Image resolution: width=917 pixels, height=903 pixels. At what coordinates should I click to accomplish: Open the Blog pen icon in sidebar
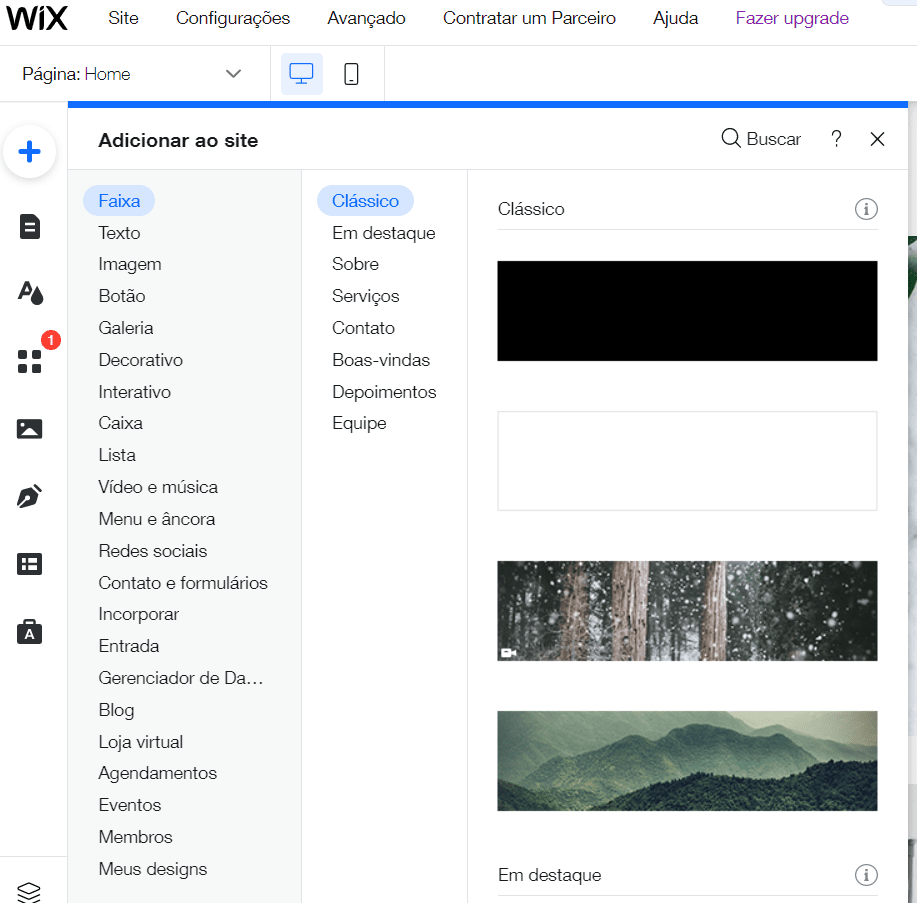point(29,497)
